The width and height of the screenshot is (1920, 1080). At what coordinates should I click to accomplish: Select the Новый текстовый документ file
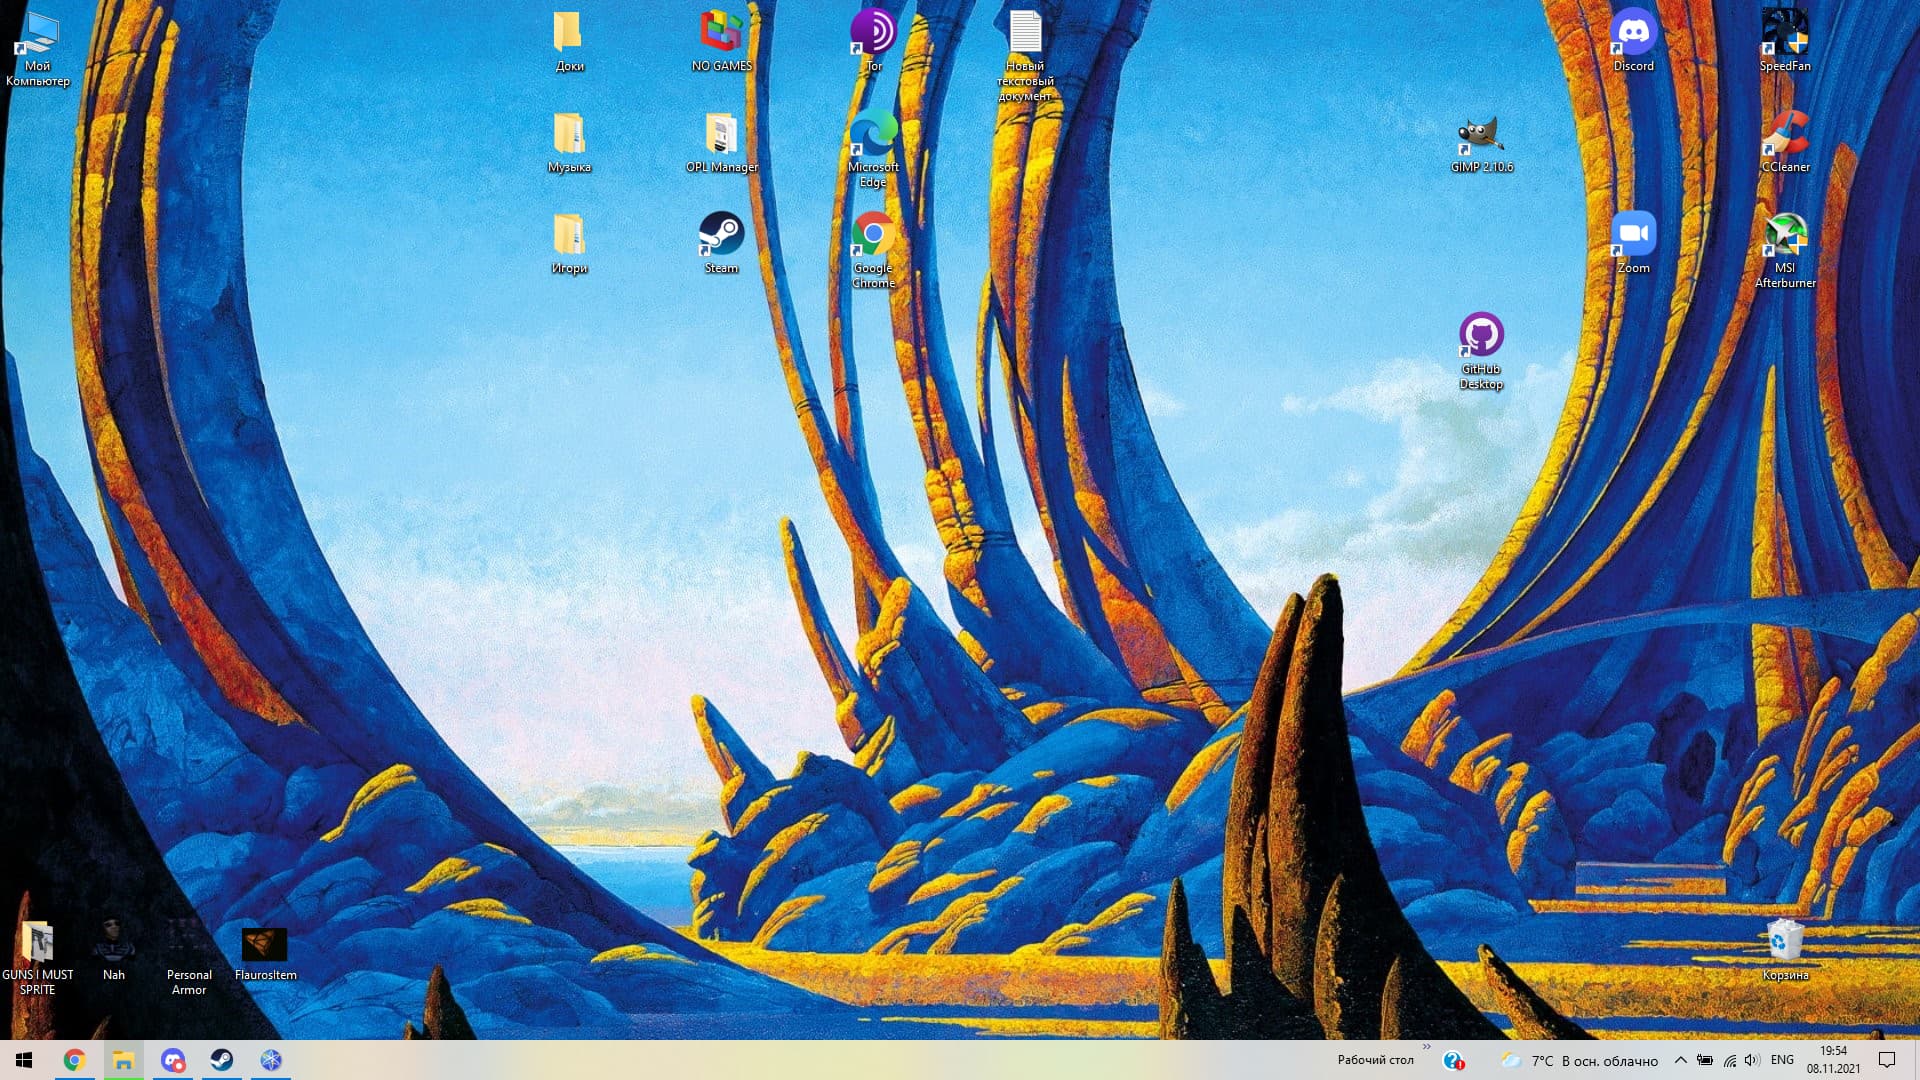pos(1025,56)
